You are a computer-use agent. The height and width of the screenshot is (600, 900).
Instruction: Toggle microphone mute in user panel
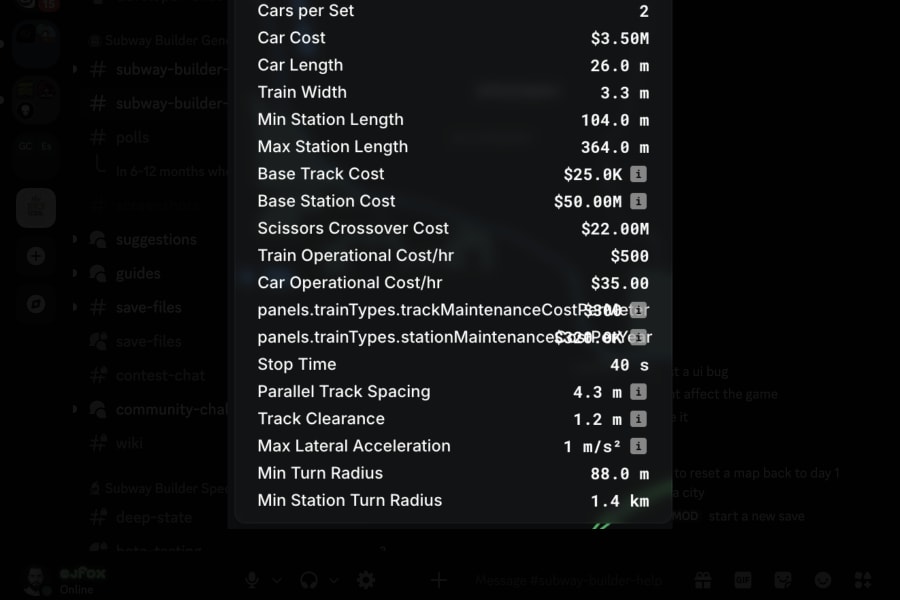(x=251, y=580)
